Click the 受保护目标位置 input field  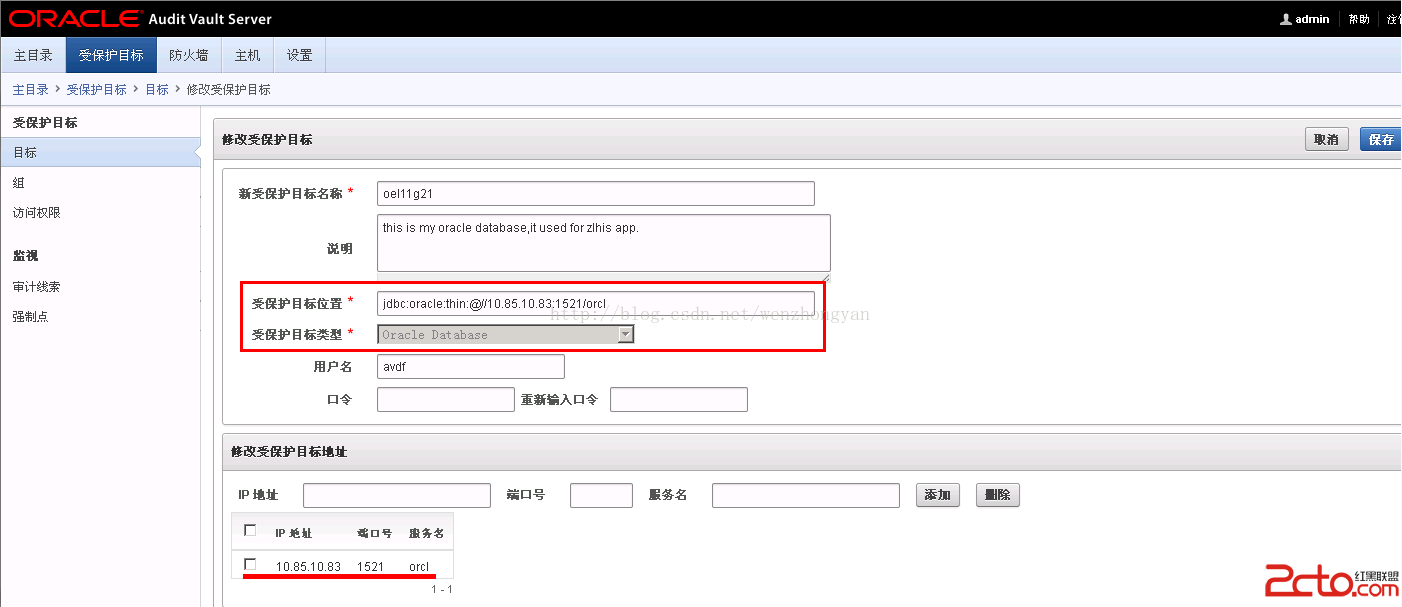coord(596,303)
